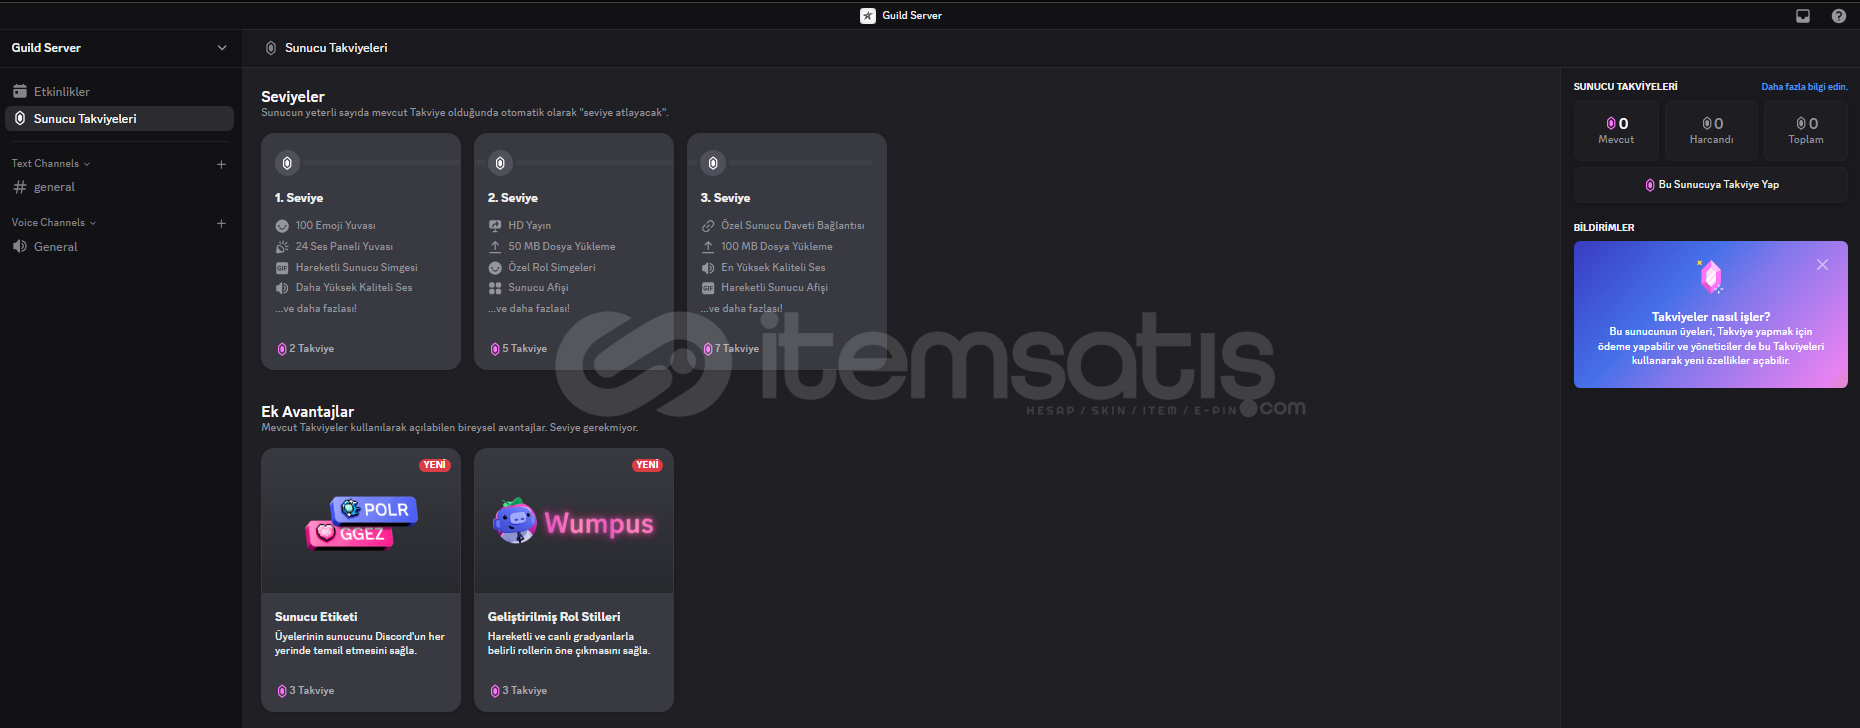This screenshot has height=728, width=1860.
Task: Click the Daha Yüksek Kaliteli Ses icon
Action: click(282, 288)
